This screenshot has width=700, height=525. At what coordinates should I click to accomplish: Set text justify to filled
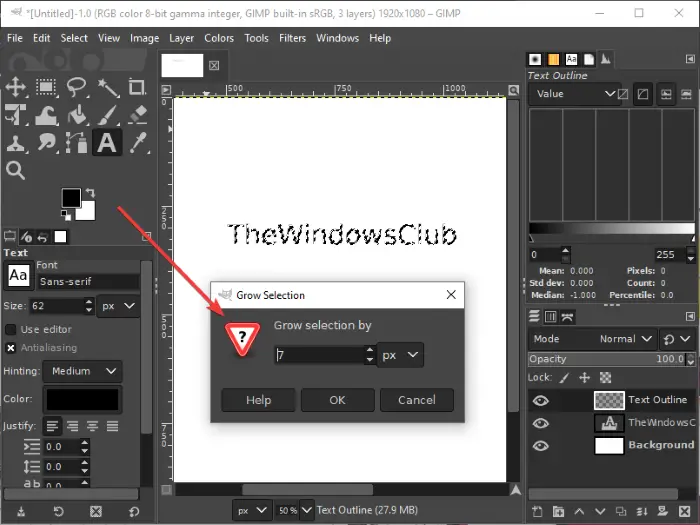[112, 426]
